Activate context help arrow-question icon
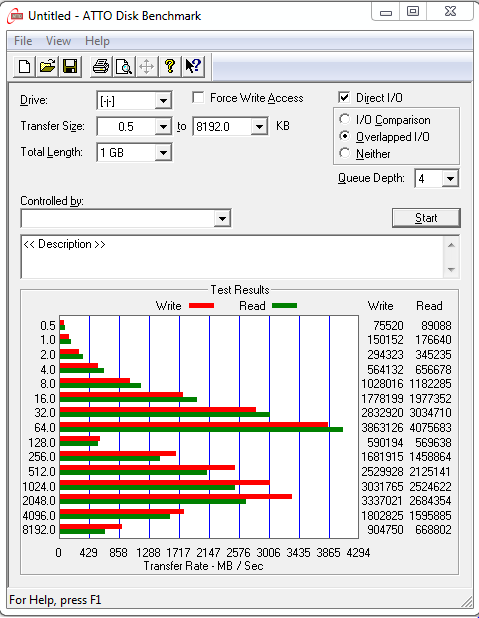Screen dimensions: 479x618 point(193,66)
